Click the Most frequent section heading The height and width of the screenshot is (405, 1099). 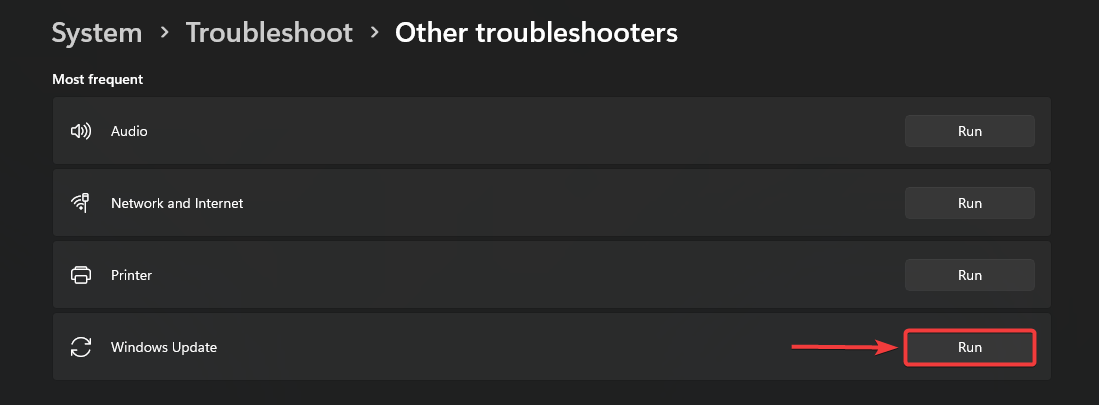coord(97,79)
